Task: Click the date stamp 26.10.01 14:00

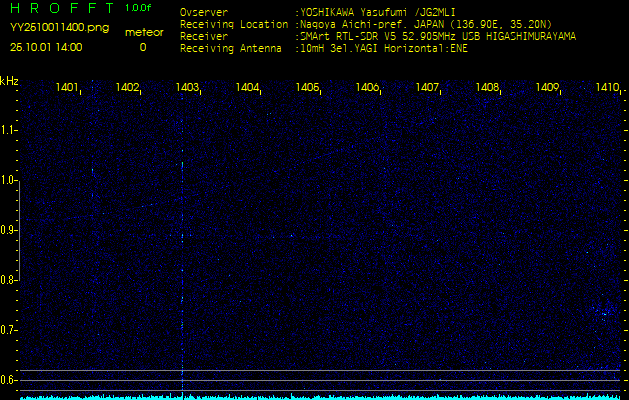Action: tap(46, 47)
